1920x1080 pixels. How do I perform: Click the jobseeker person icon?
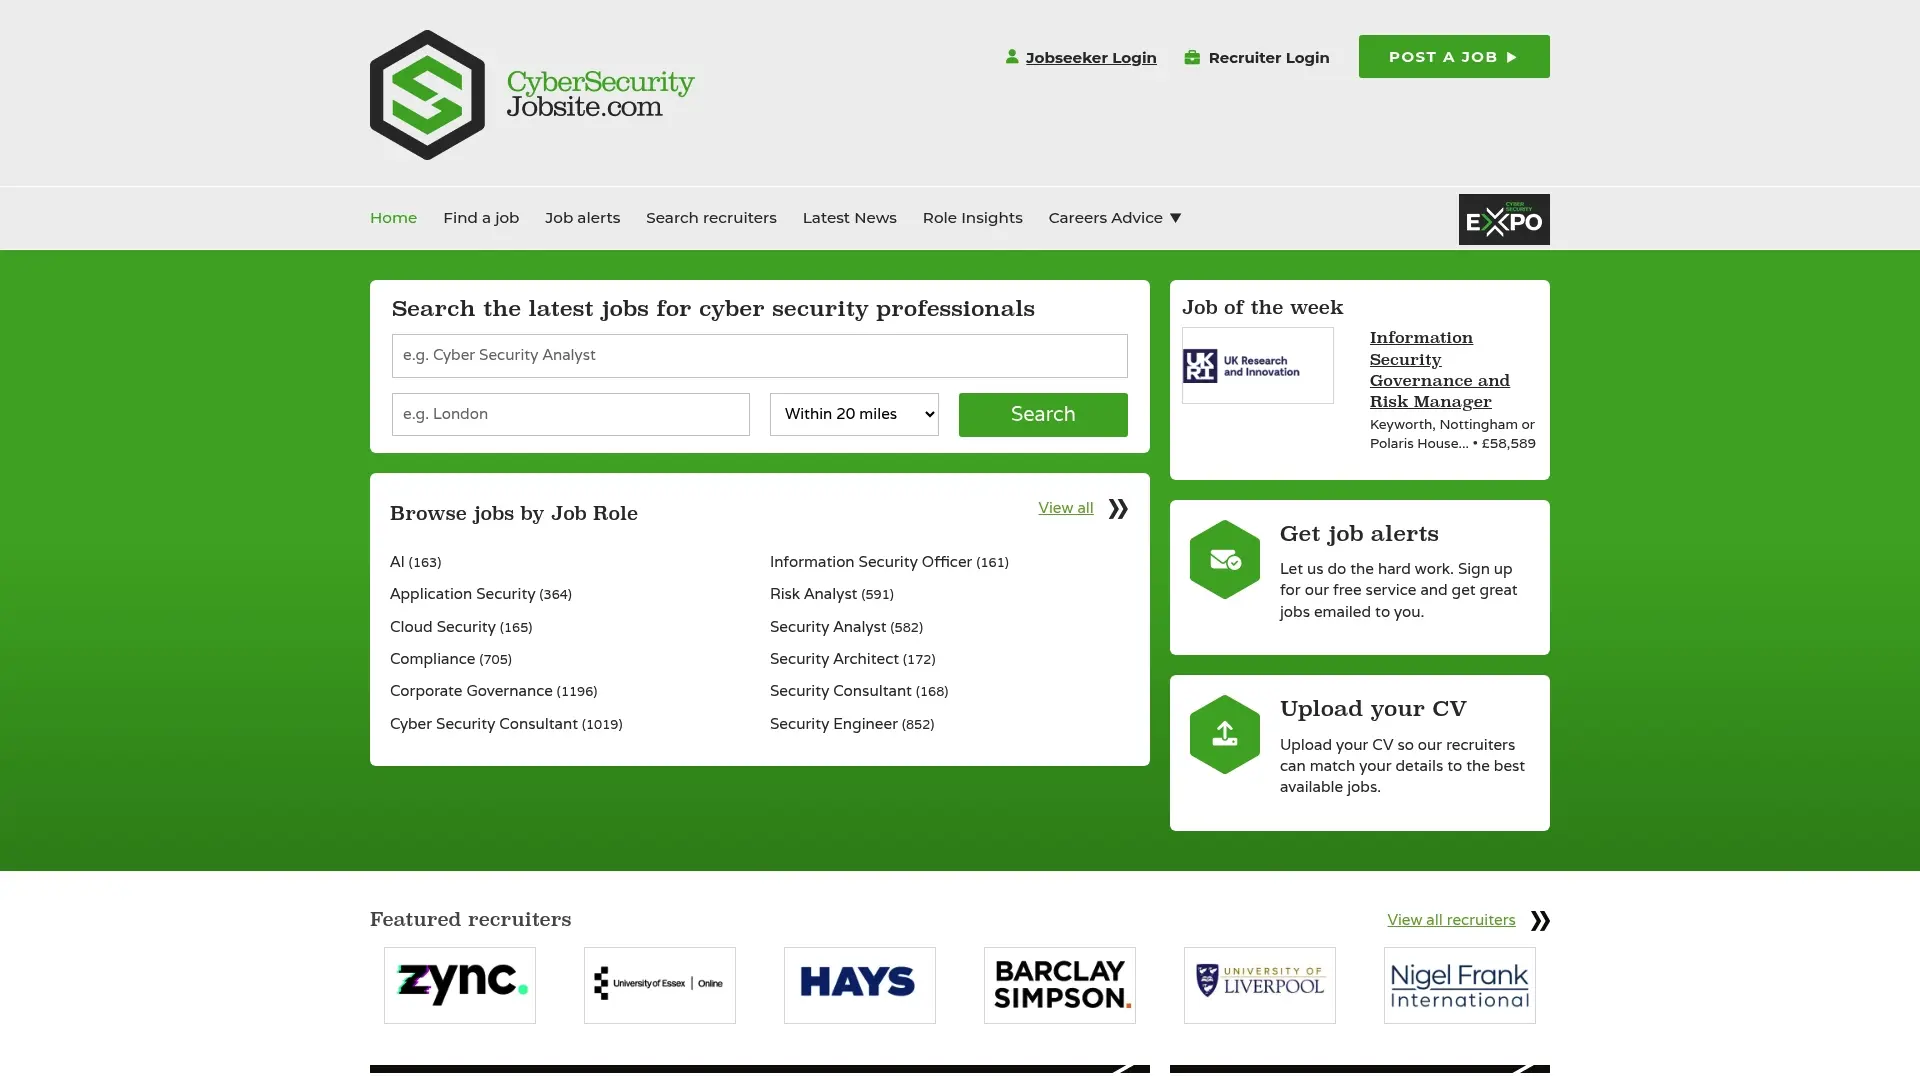[1012, 57]
